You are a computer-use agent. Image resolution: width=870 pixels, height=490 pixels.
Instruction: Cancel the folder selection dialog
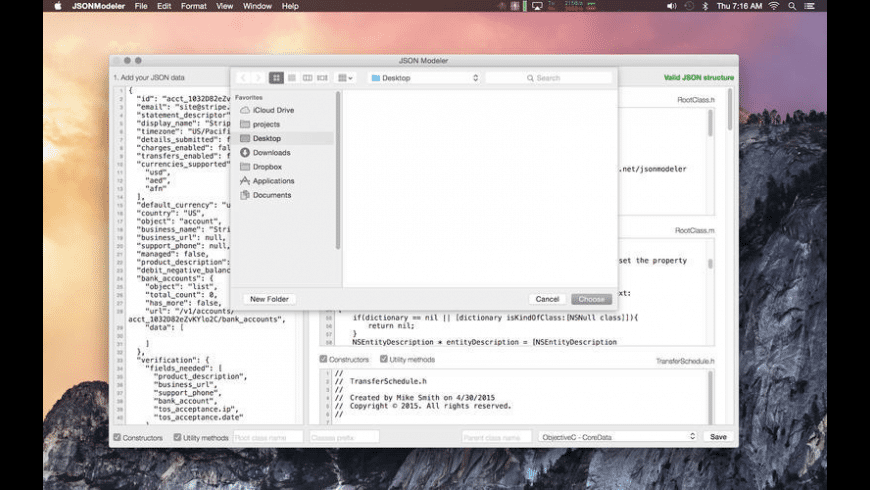547,299
